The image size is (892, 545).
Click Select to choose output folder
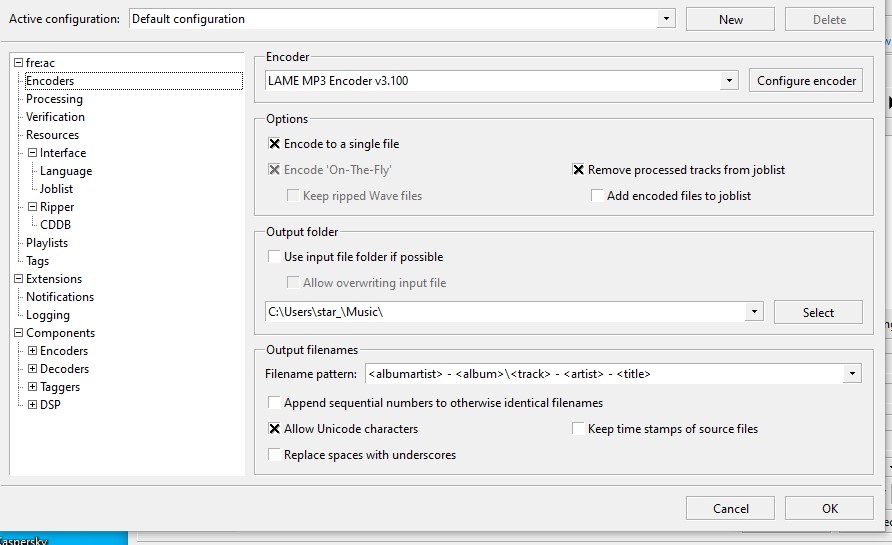click(x=818, y=312)
